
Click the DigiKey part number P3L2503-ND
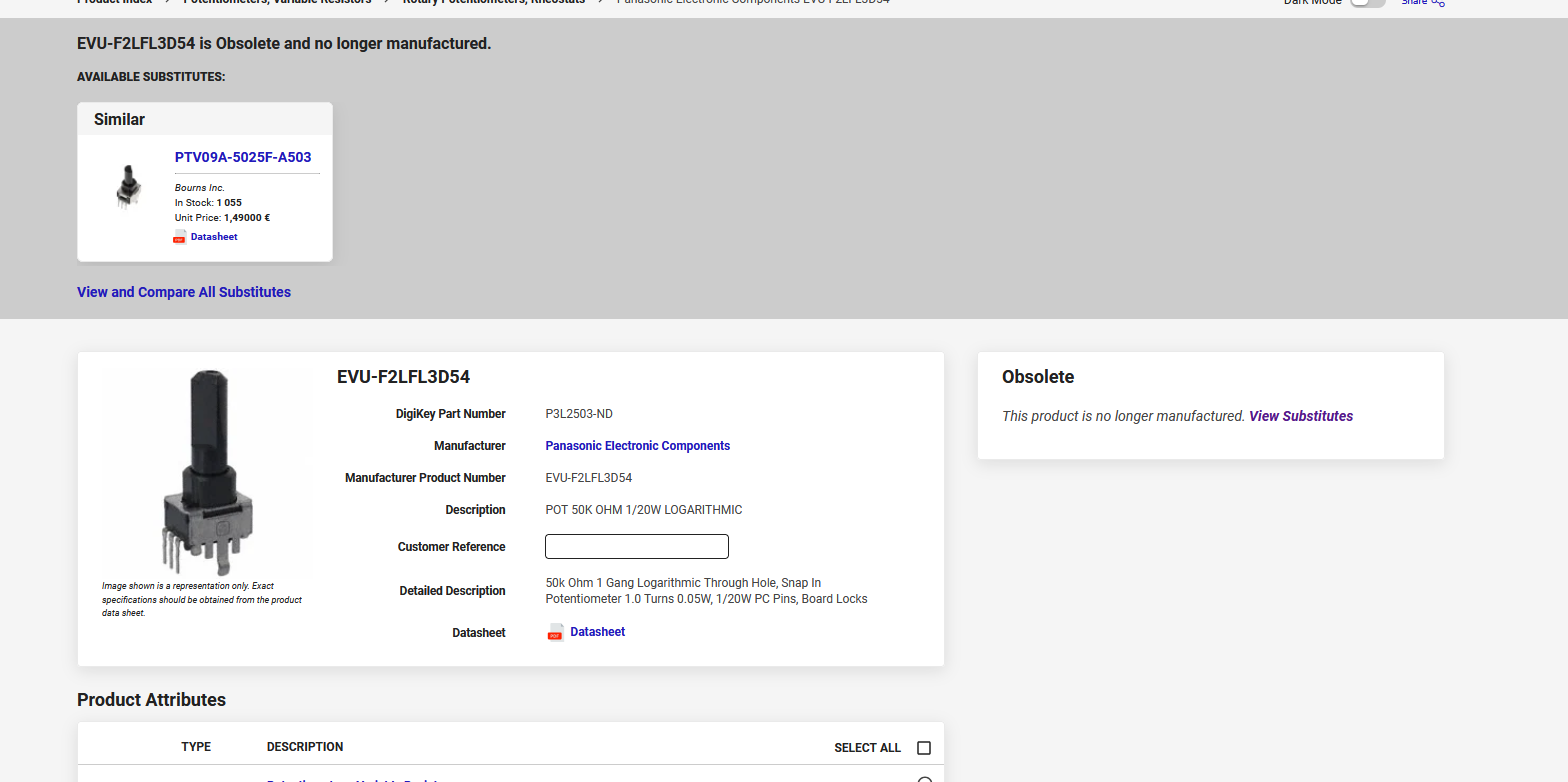579,414
